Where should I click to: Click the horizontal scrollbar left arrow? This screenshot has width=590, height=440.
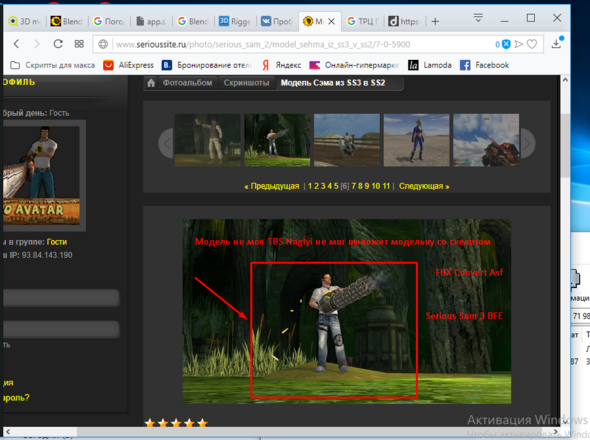8,432
